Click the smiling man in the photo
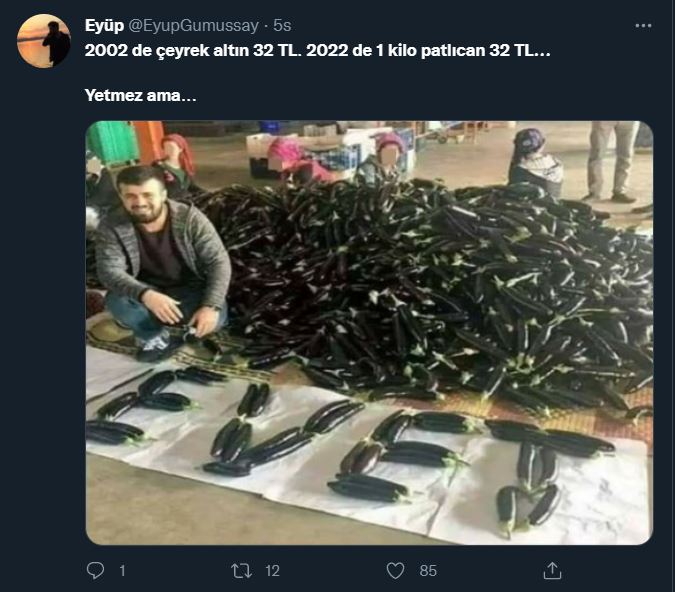 coord(160,250)
